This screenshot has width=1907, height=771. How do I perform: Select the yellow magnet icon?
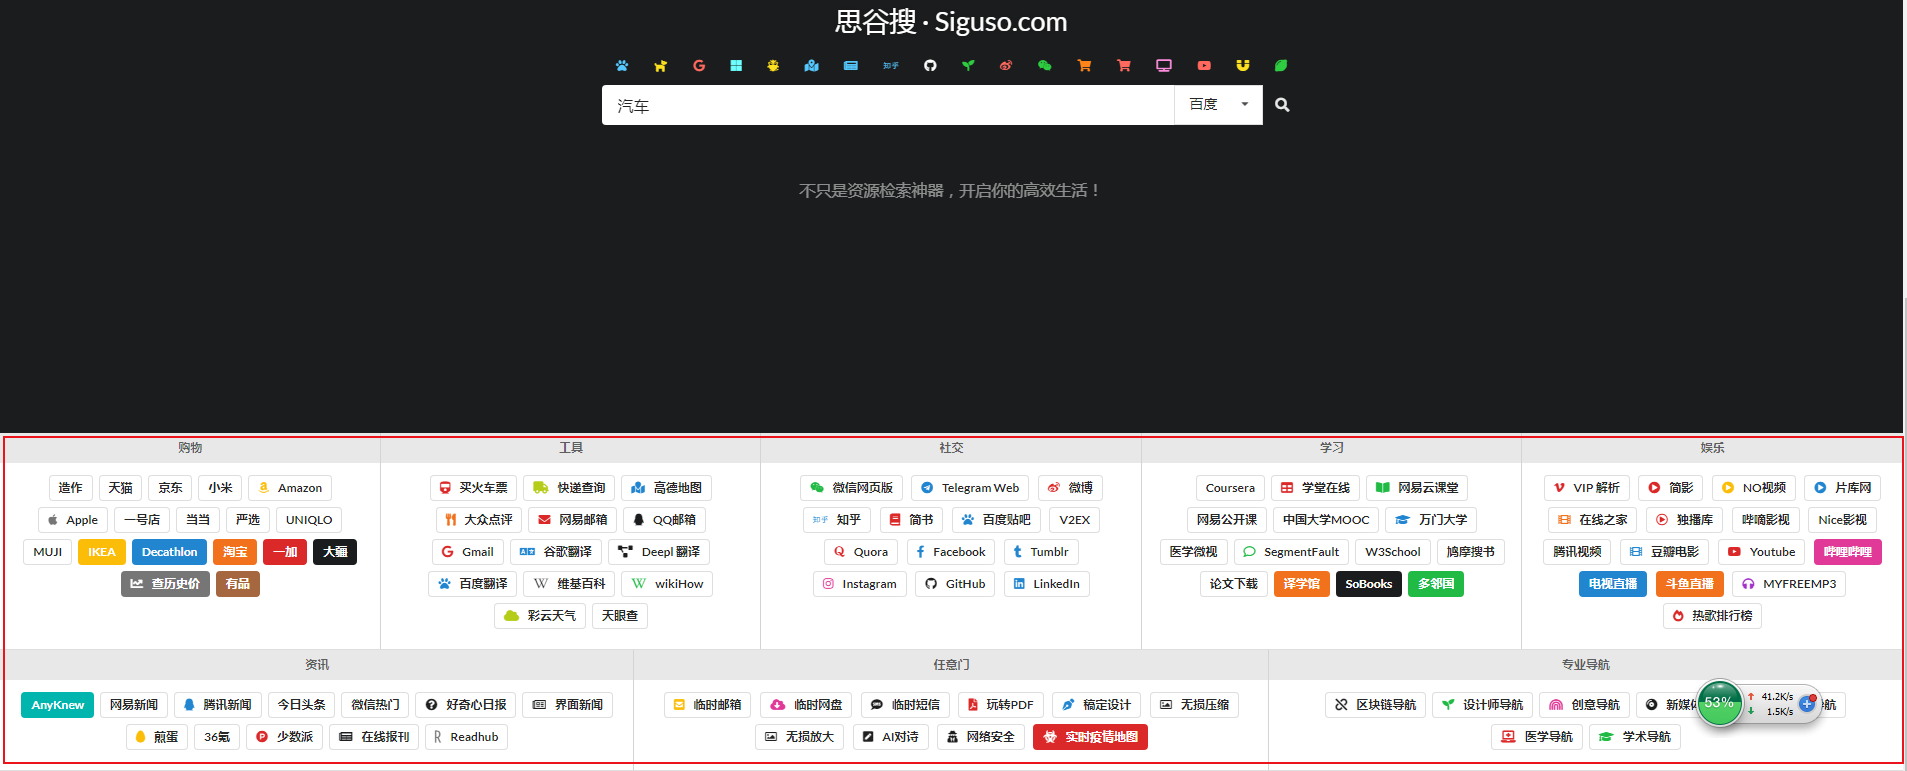point(1243,66)
